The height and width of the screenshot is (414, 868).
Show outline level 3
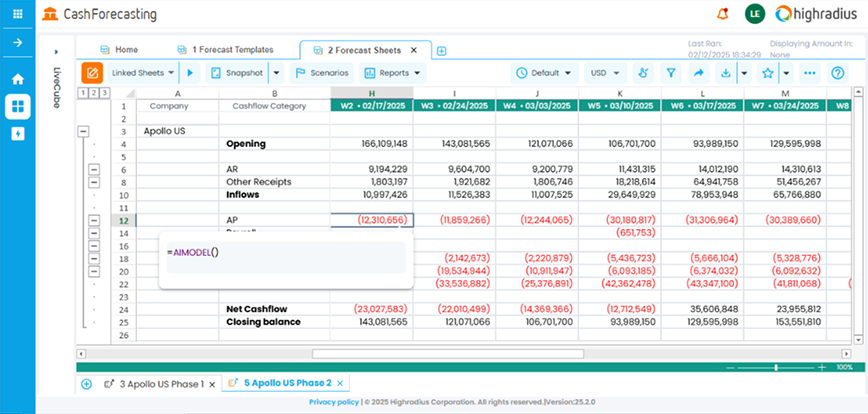click(x=104, y=92)
